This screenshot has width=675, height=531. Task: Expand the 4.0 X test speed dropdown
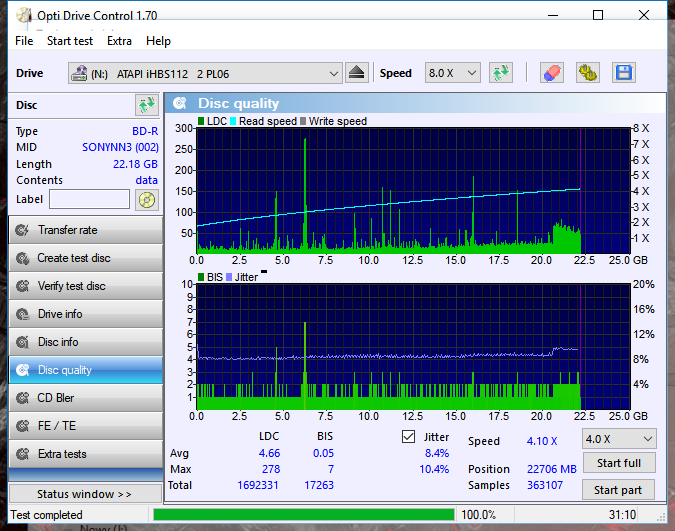pos(619,439)
